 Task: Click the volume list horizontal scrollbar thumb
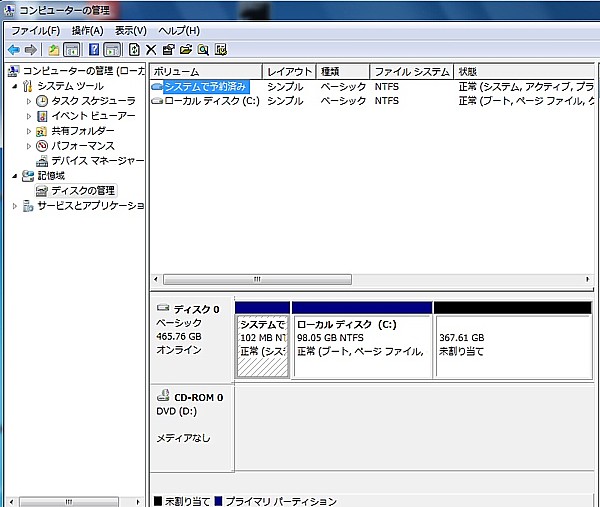257,279
